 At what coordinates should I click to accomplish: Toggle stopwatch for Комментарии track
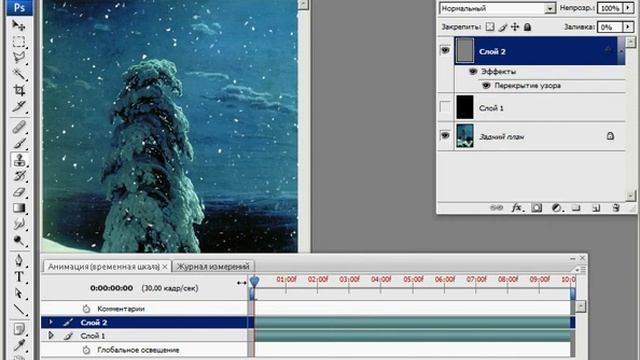coord(86,309)
